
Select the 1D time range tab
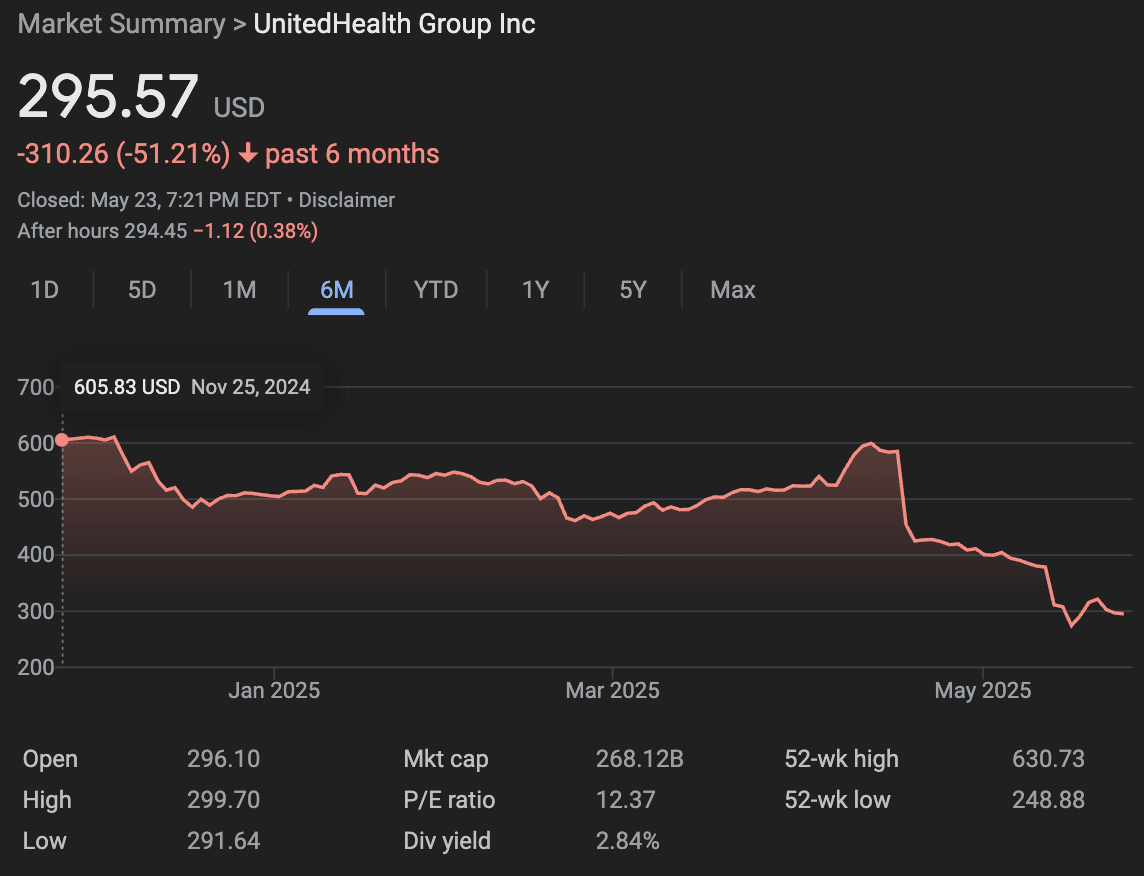pos(45,290)
